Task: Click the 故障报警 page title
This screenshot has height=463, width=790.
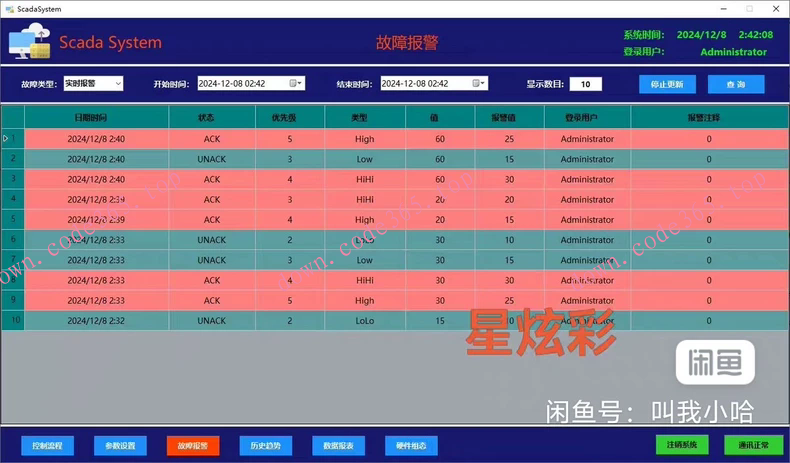Action: tap(407, 43)
